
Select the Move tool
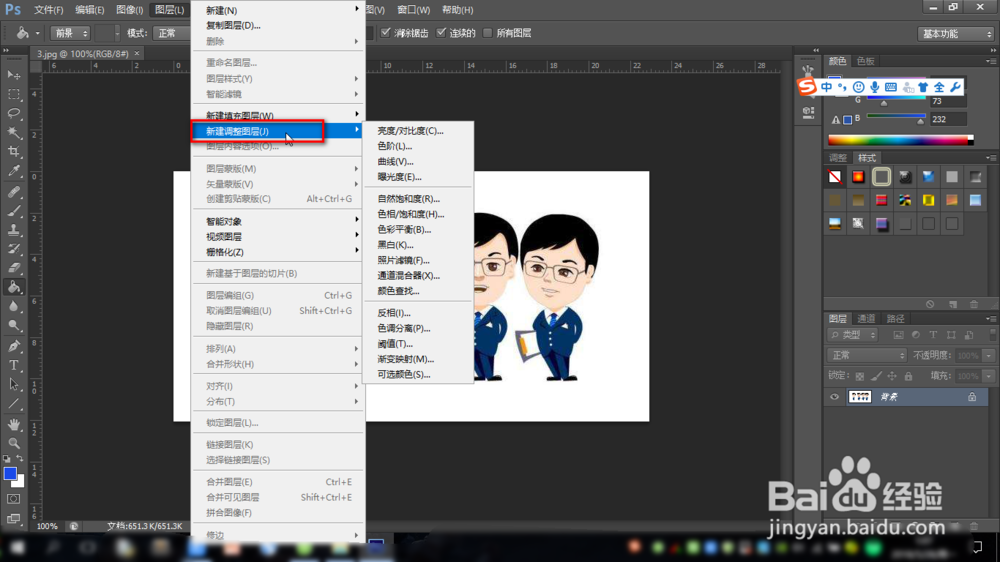tap(13, 75)
